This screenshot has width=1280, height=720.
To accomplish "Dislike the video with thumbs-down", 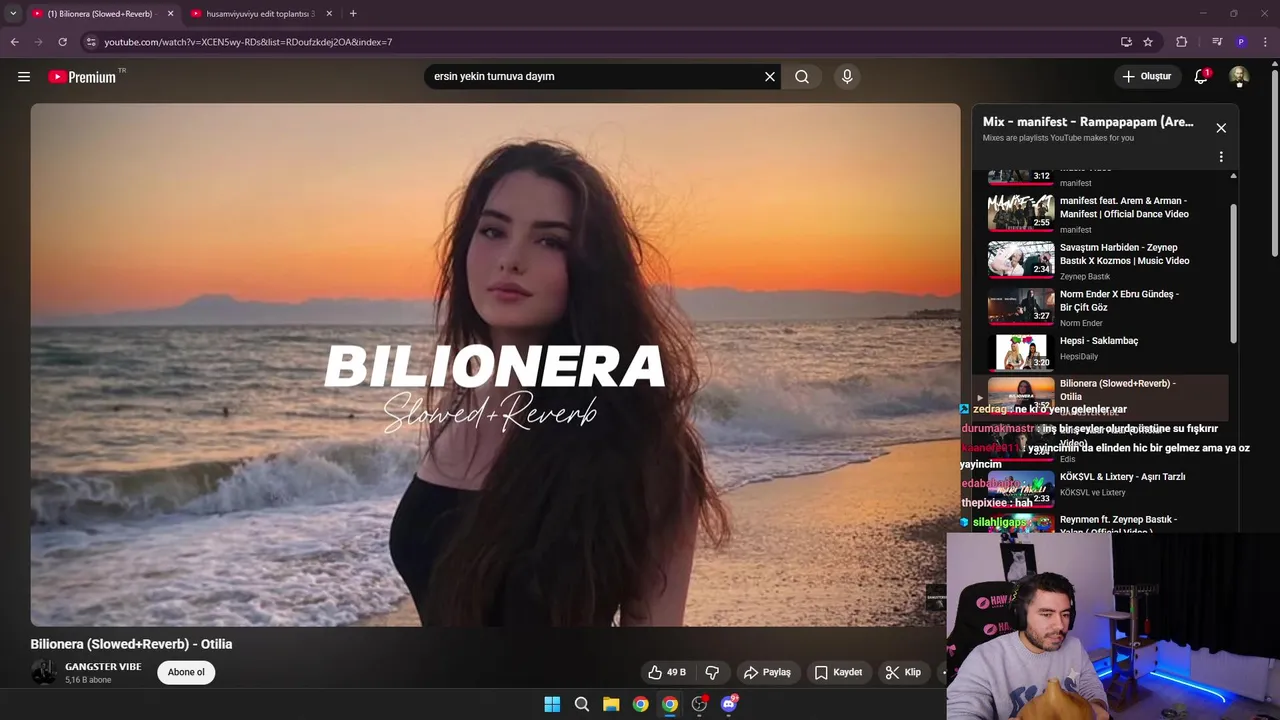I will click(712, 672).
